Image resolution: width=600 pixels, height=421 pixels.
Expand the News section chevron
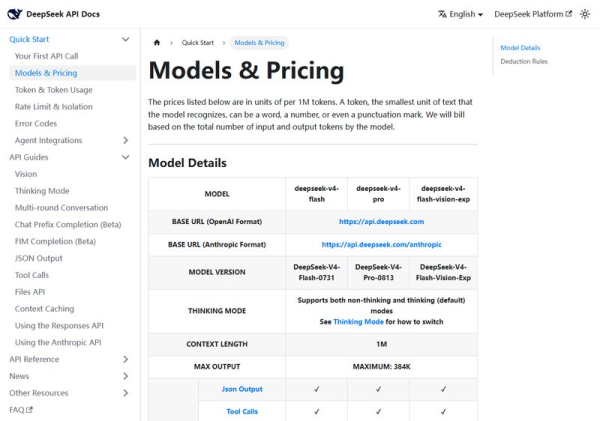[126, 376]
